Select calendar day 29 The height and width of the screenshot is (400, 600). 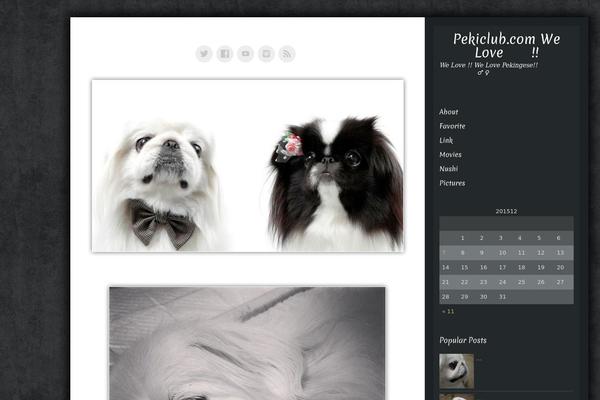click(x=464, y=297)
